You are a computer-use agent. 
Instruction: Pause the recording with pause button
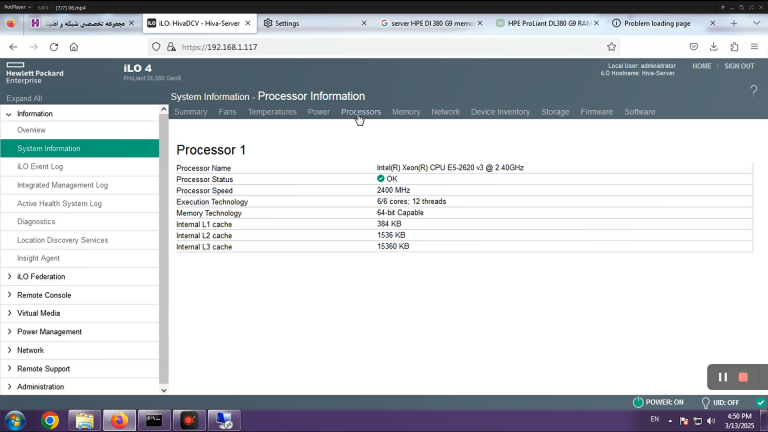coord(722,377)
